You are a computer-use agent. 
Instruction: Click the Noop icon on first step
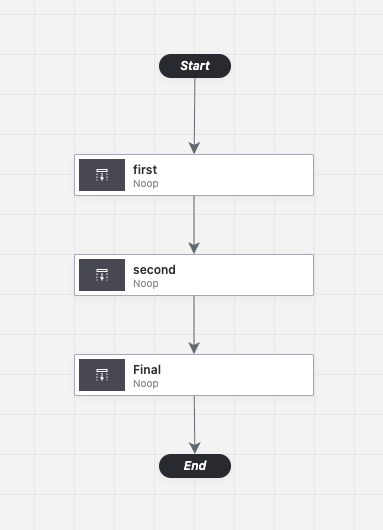(x=102, y=175)
